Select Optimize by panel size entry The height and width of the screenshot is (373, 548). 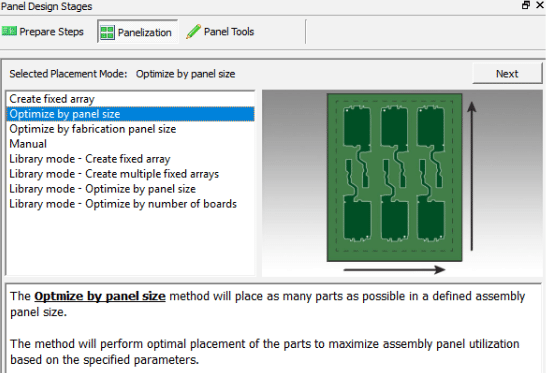coord(130,114)
